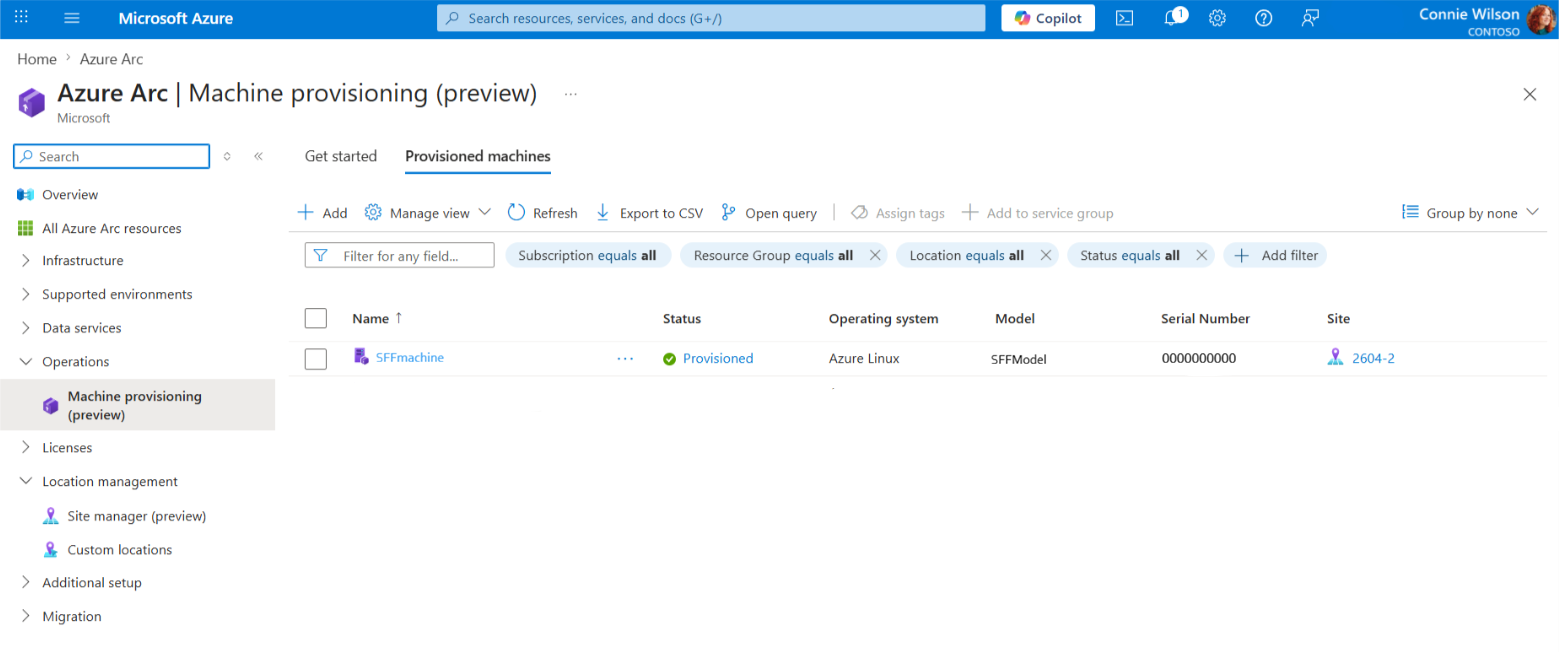Click the Filter for any field box
The height and width of the screenshot is (652, 1559).
point(400,256)
